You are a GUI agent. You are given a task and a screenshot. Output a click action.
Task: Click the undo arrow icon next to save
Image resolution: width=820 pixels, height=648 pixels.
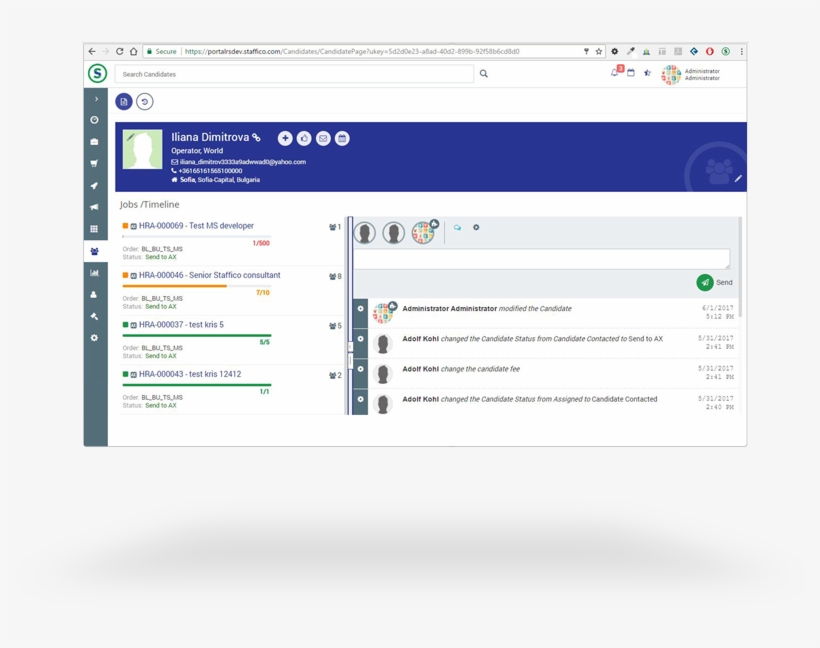144,101
